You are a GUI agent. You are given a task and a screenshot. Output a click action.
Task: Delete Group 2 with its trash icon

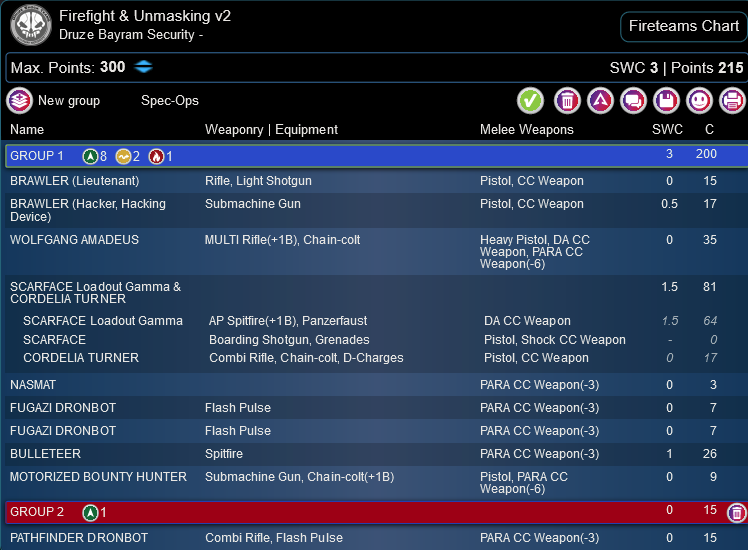[737, 513]
